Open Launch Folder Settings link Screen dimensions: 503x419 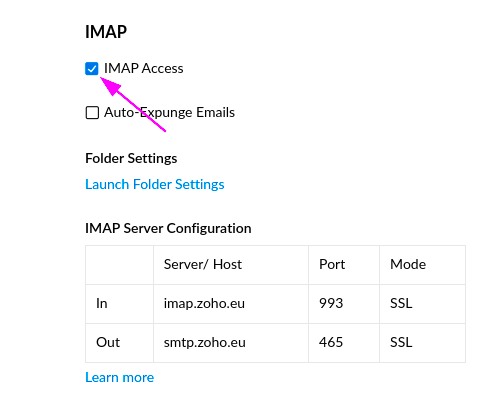(155, 184)
